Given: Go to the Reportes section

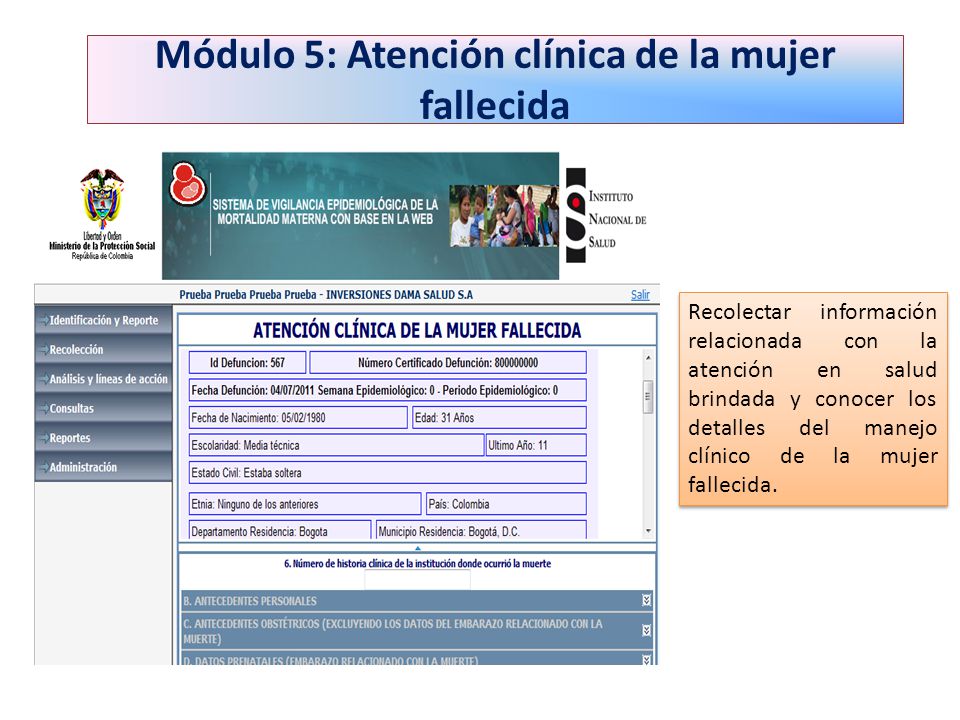Looking at the screenshot, I should pyautogui.click(x=103, y=438).
